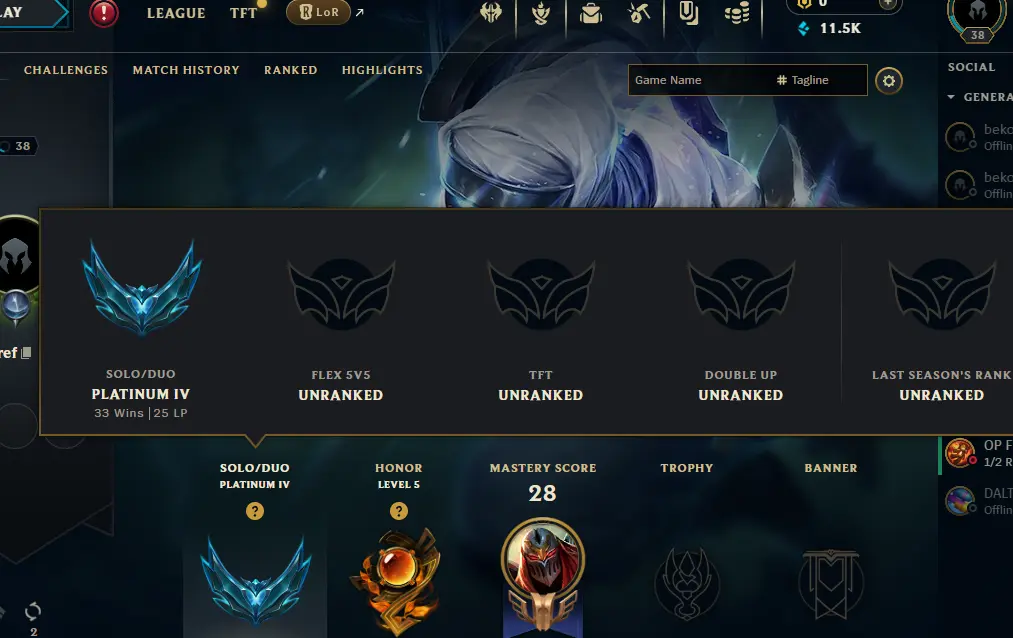Open the Zed mastery score champion icon
Image resolution: width=1013 pixels, height=638 pixels.
[543, 560]
